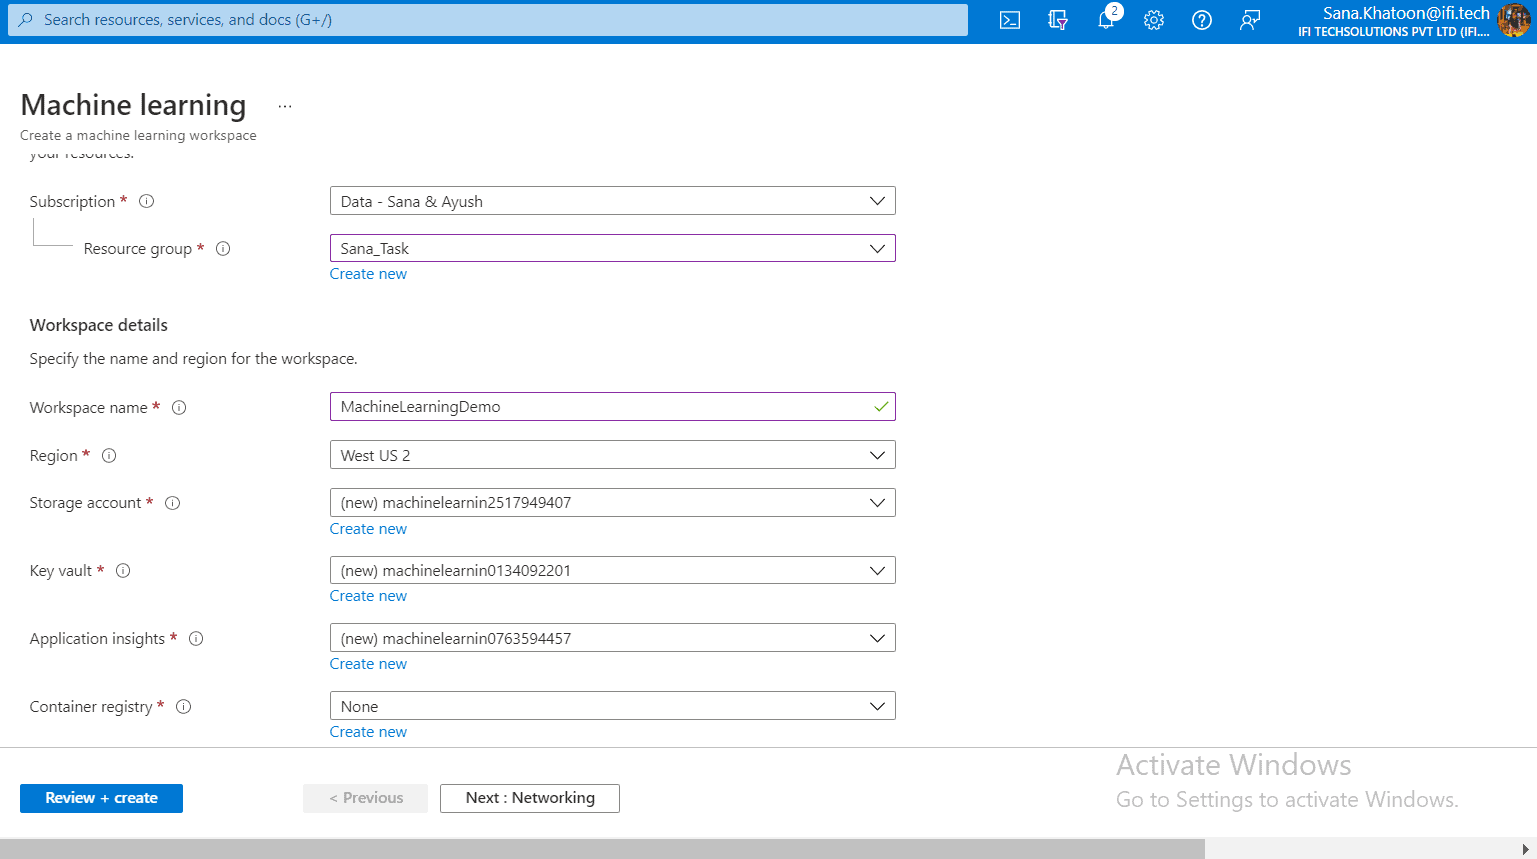Show info tooltip for Workspace name
The height and width of the screenshot is (859, 1537).
pos(179,408)
